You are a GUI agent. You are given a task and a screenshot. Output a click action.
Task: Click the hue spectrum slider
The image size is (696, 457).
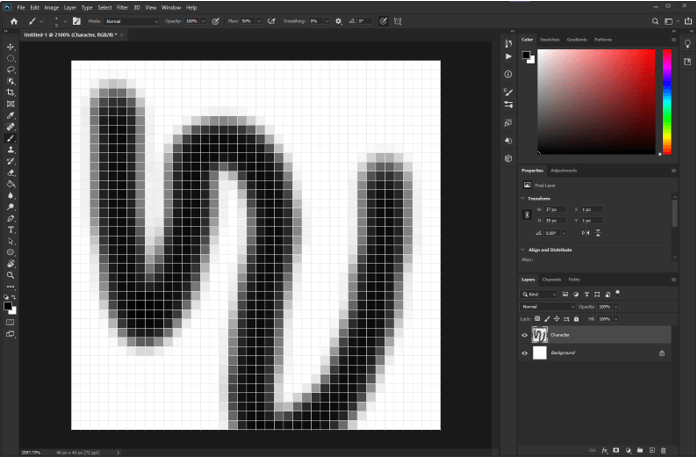click(667, 102)
